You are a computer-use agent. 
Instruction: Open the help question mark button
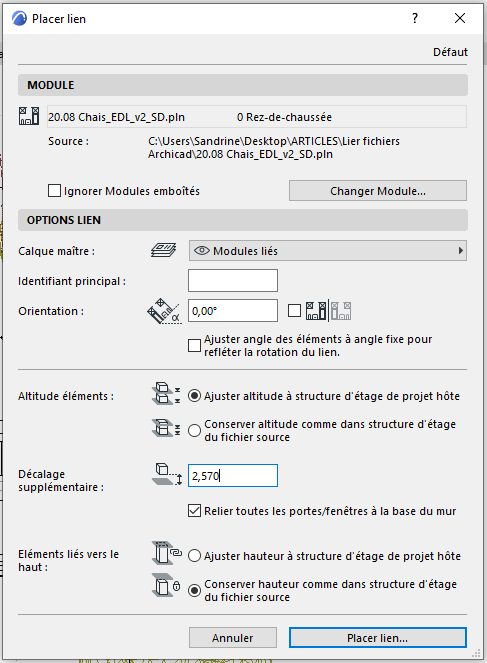[x=415, y=18]
